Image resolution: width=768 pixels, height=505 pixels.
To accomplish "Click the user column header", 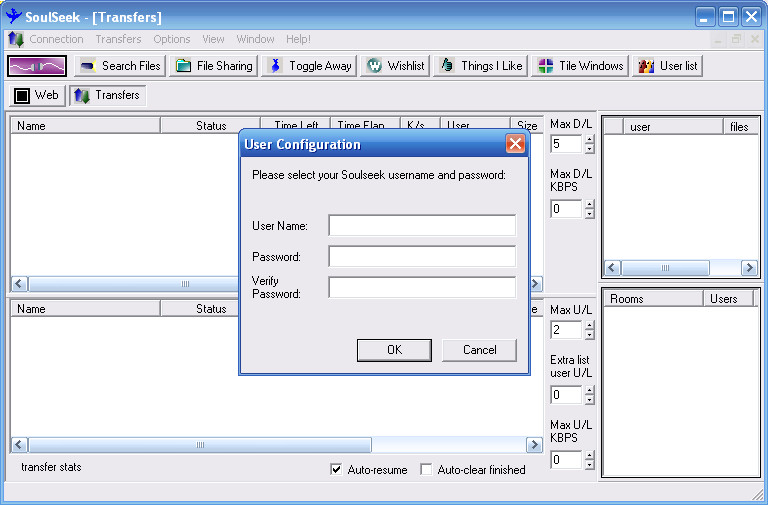I will [672, 126].
